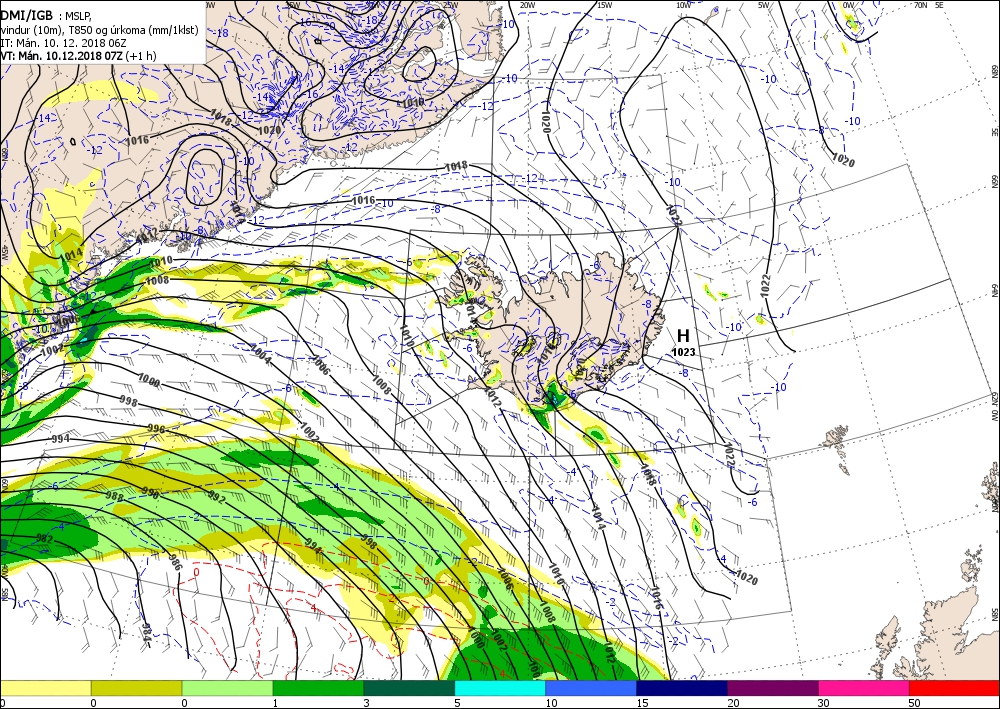Click the '1023' pressure value under H
This screenshot has width=1000, height=709.
coord(684,352)
